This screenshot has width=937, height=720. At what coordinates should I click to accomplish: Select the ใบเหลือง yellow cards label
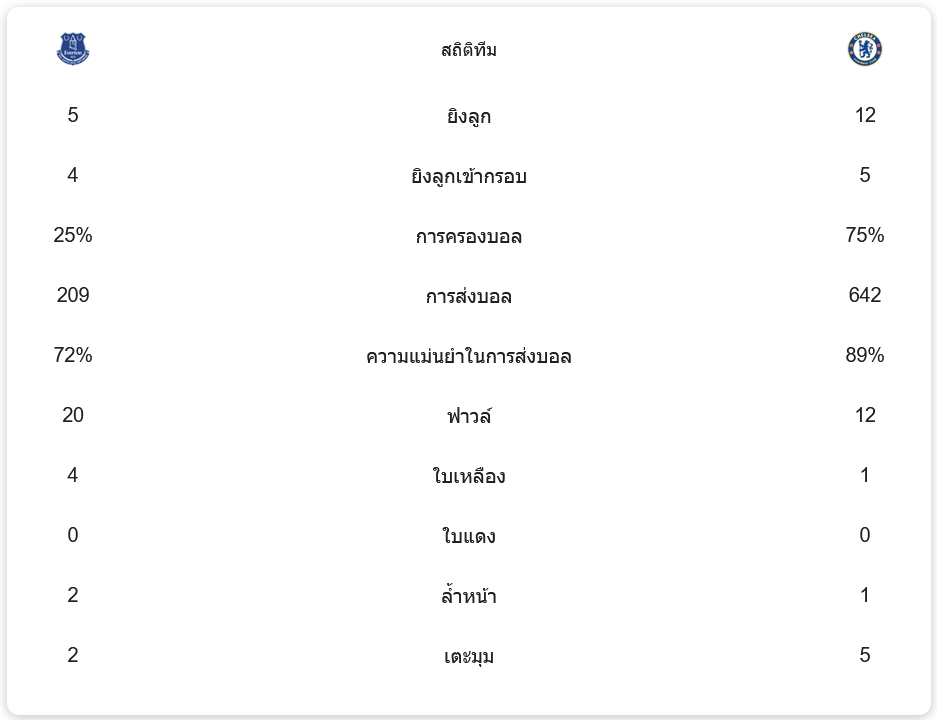tap(469, 476)
